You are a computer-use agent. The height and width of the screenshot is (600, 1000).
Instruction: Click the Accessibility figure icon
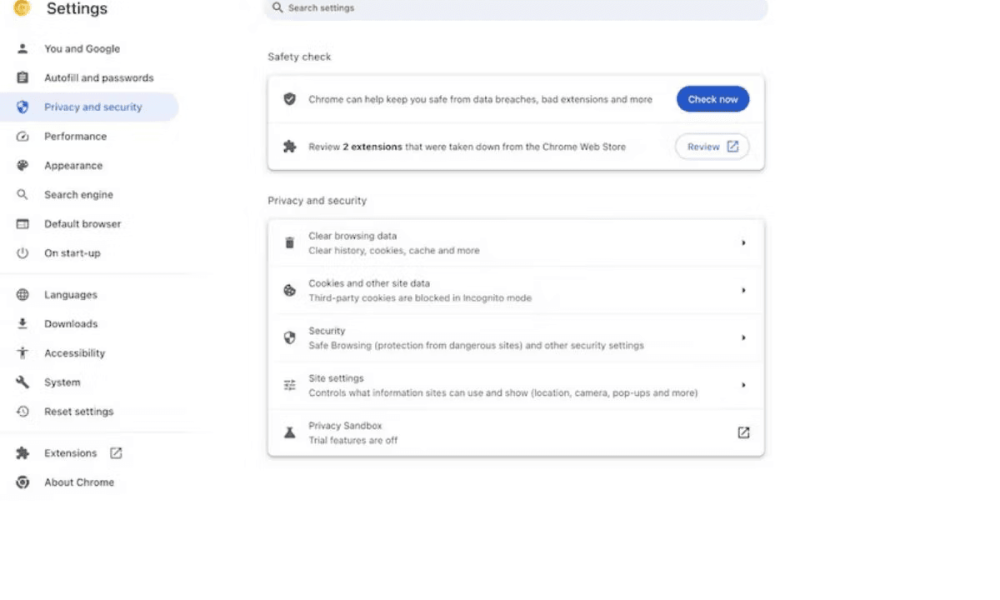click(22, 353)
